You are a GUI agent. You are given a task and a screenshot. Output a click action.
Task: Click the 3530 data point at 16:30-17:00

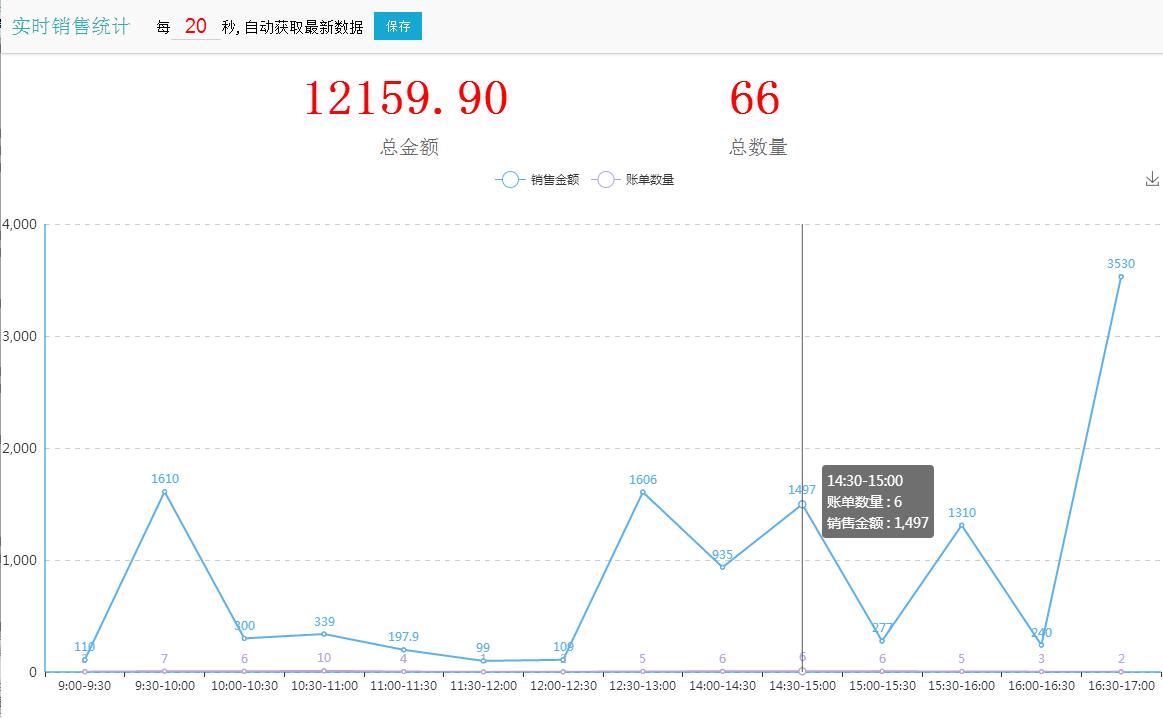point(1120,277)
